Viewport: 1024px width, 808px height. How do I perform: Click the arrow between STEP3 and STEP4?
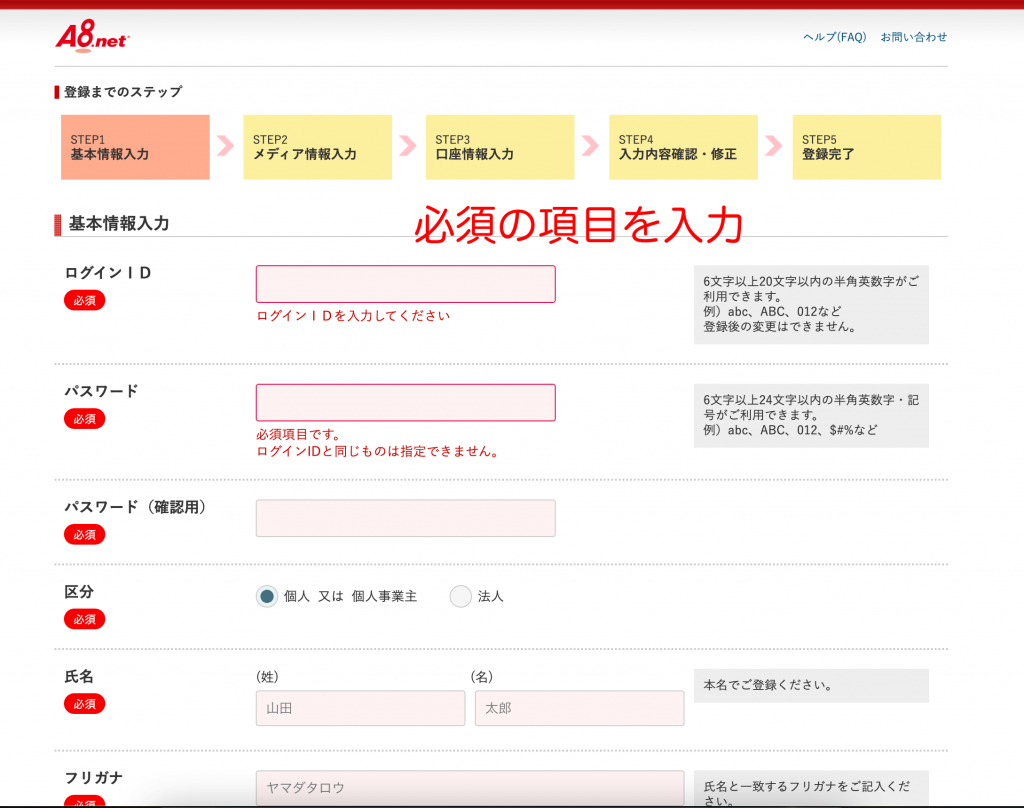click(591, 146)
